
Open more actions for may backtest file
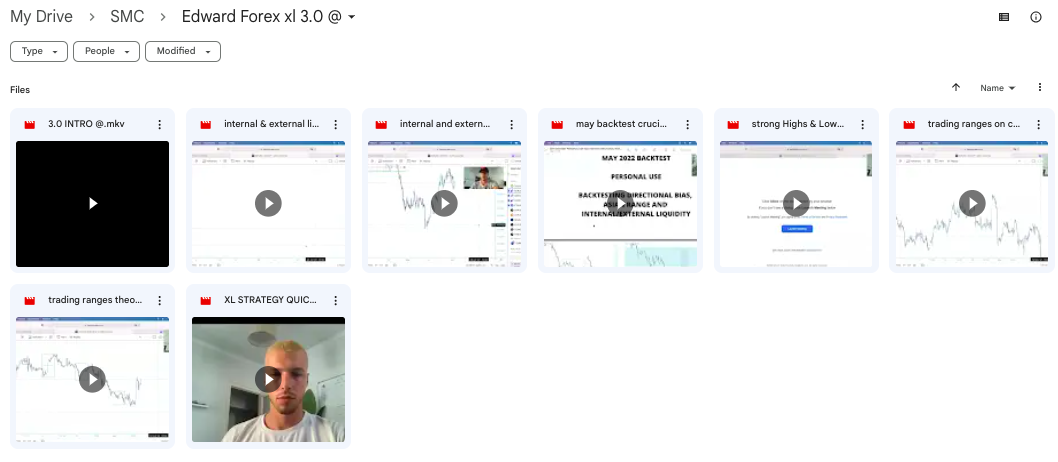click(688, 124)
